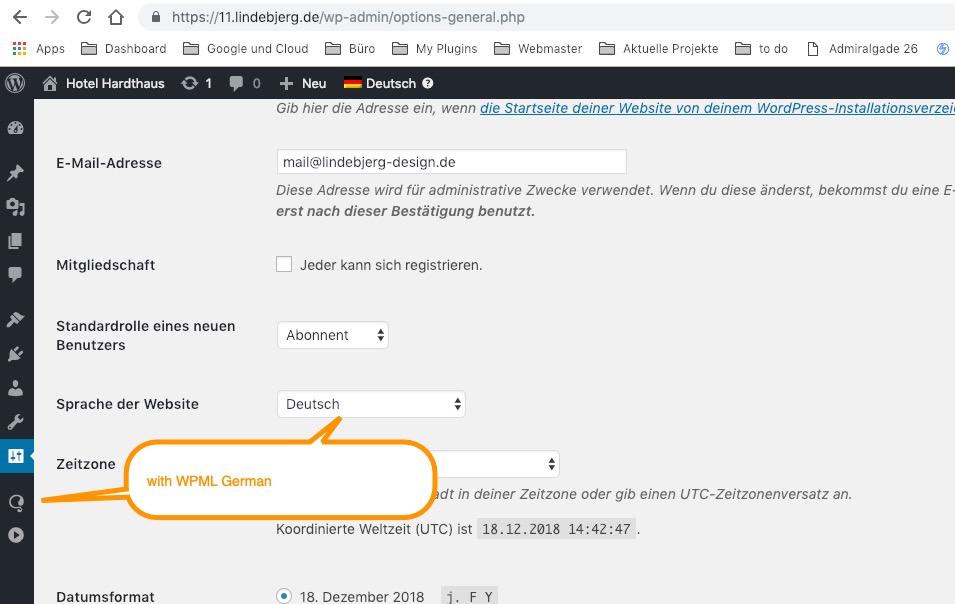Viewport: 955px width, 604px height.
Task: Open Users person sidebar icon
Action: pyautogui.click(x=15, y=388)
